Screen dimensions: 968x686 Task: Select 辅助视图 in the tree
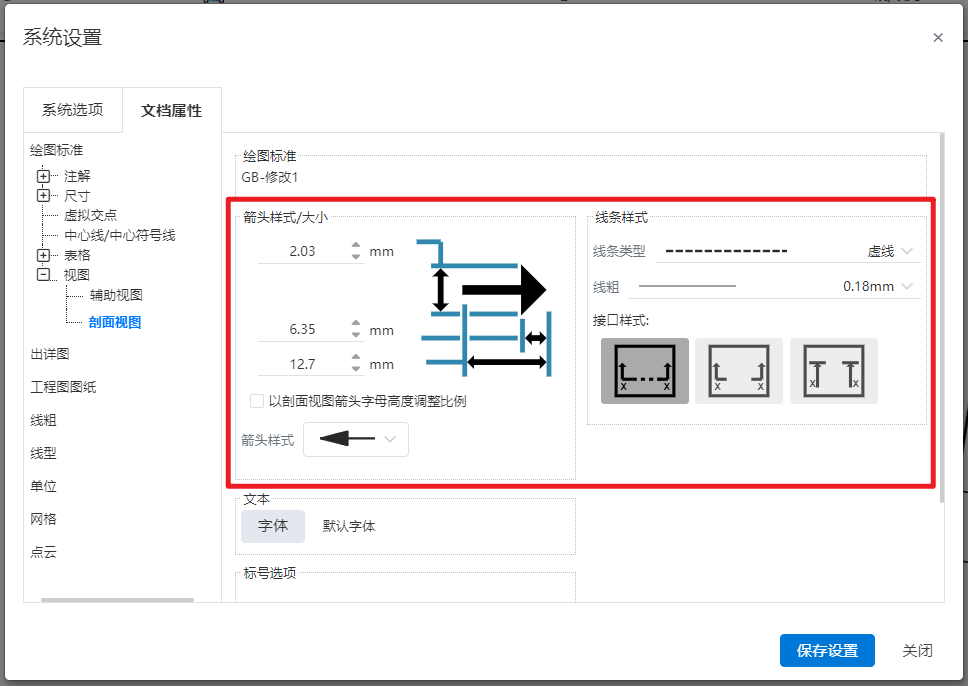[x=116, y=295]
